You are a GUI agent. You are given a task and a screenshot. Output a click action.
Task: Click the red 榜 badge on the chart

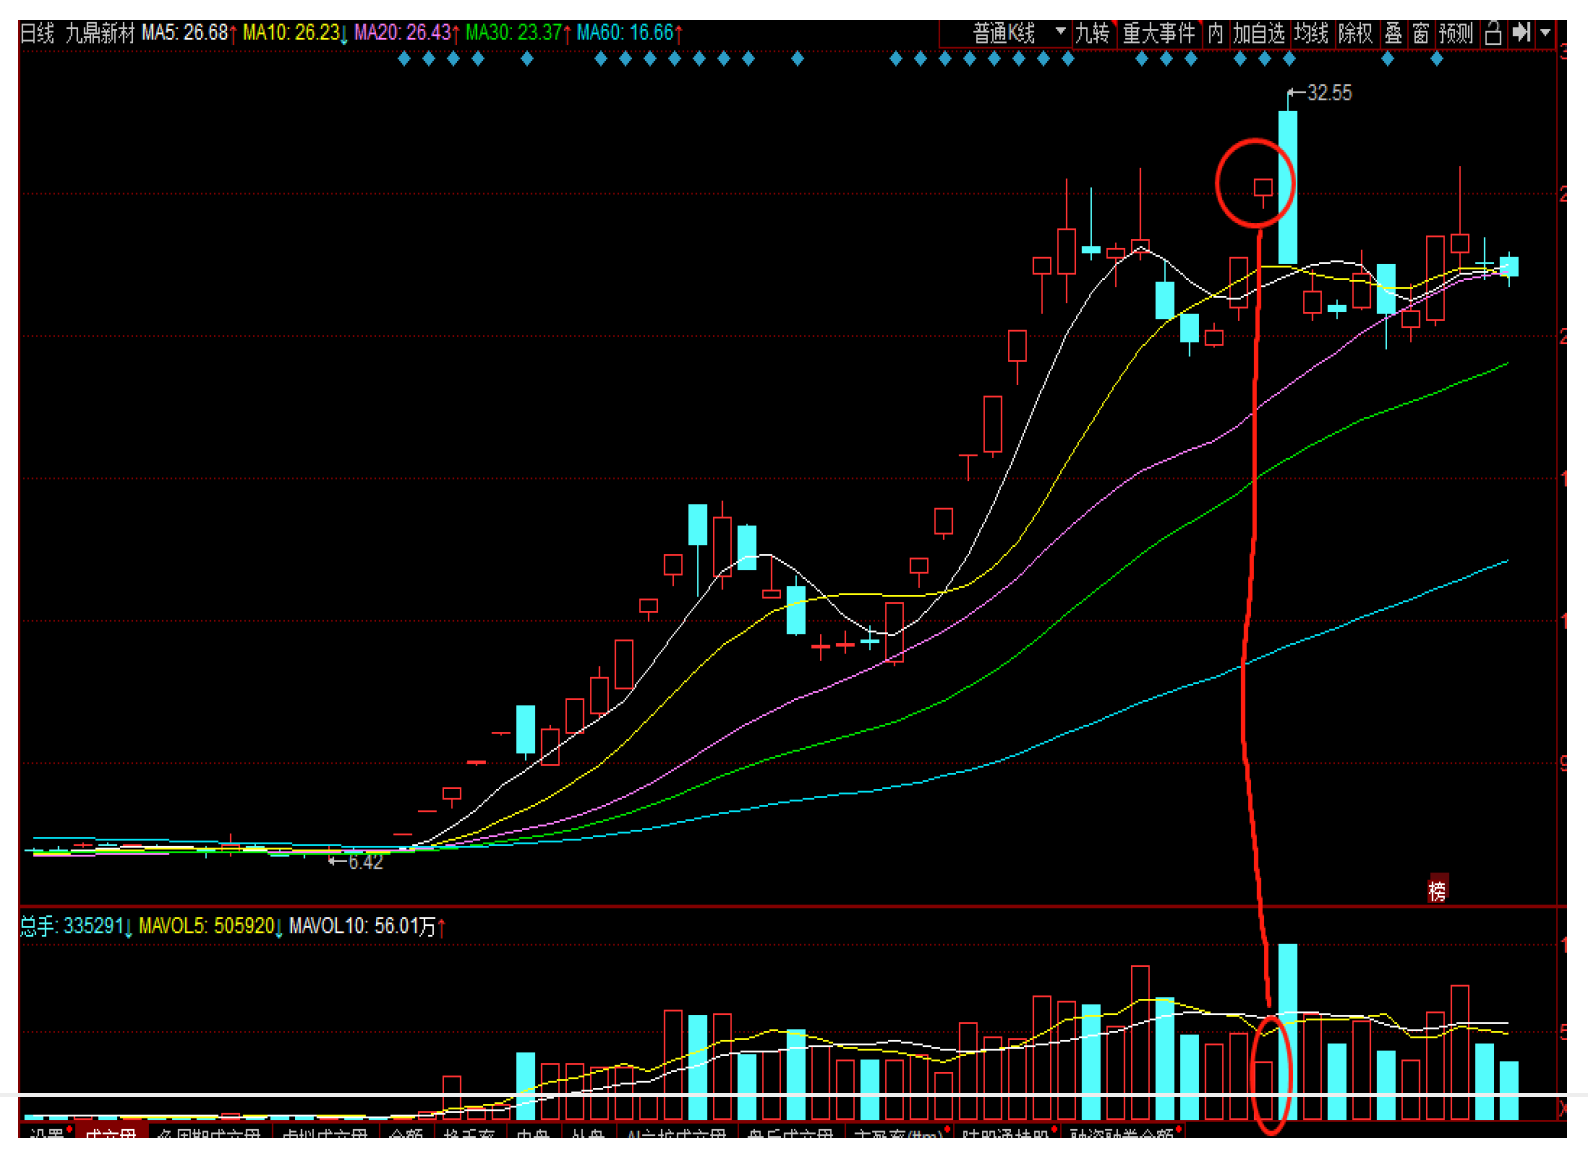[x=1437, y=890]
